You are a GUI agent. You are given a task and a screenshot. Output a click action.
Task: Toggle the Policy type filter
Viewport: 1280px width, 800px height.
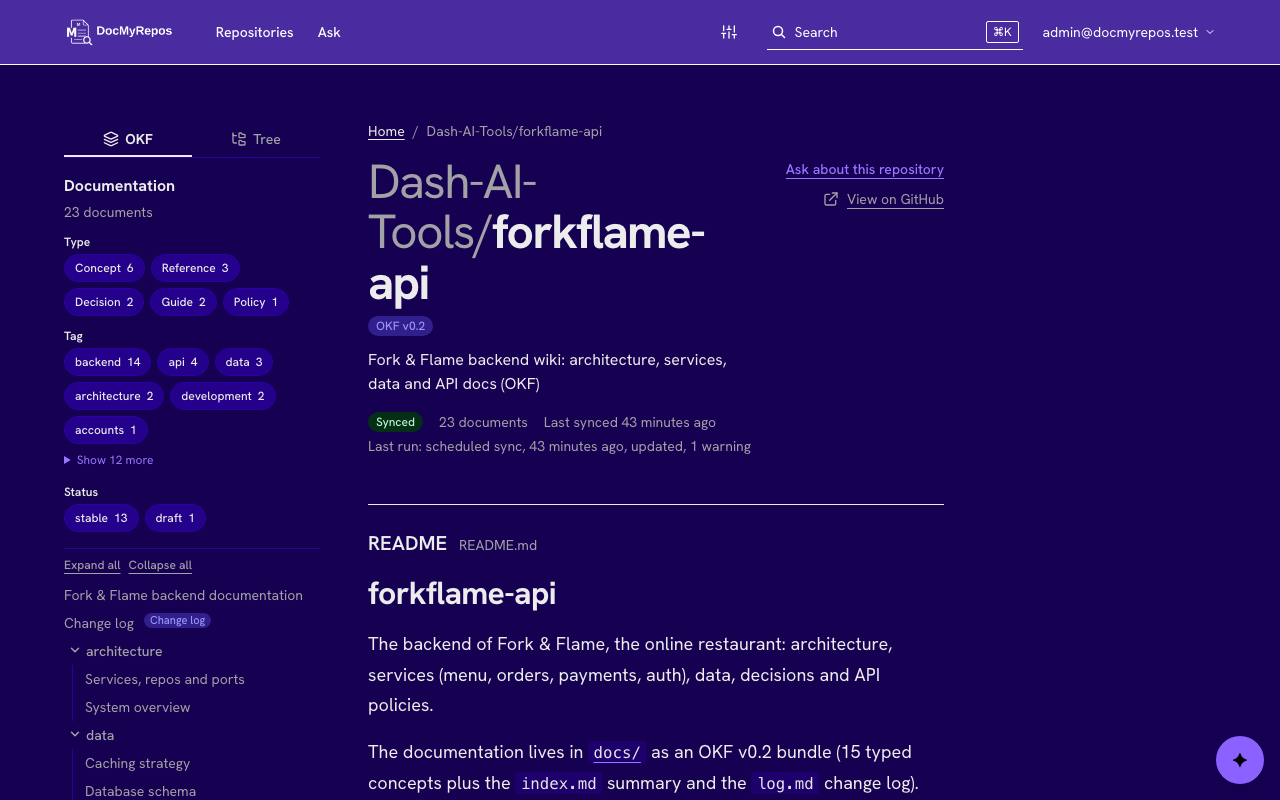256,302
